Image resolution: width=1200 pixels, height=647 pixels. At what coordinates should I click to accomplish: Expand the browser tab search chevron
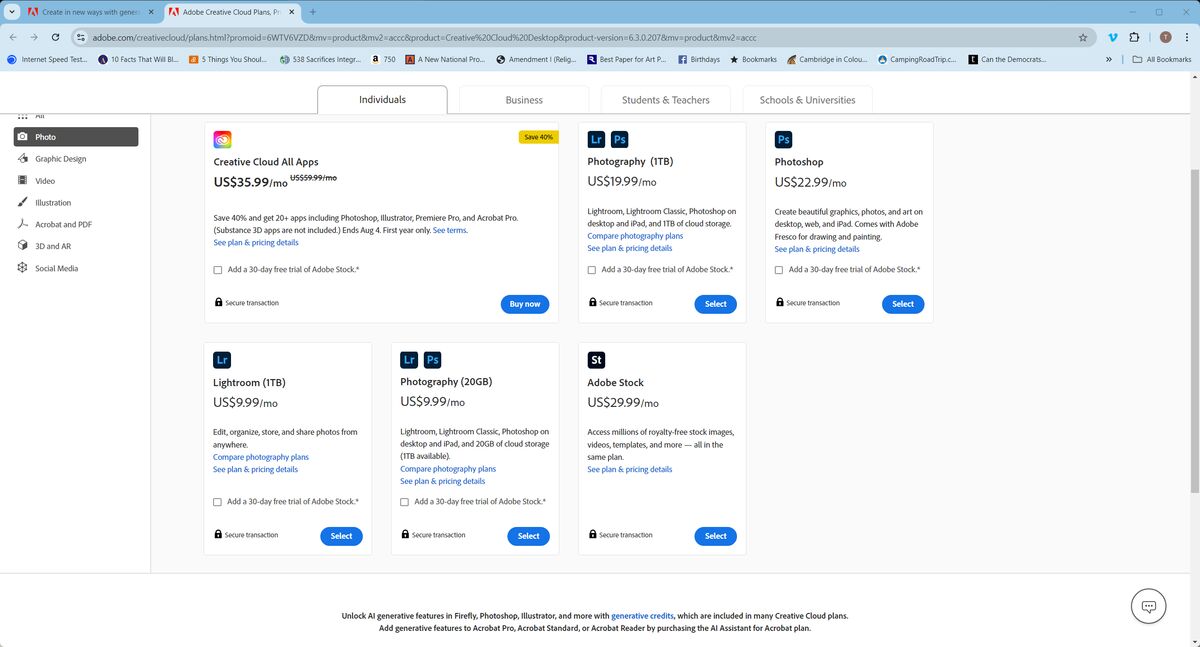[x=10, y=12]
